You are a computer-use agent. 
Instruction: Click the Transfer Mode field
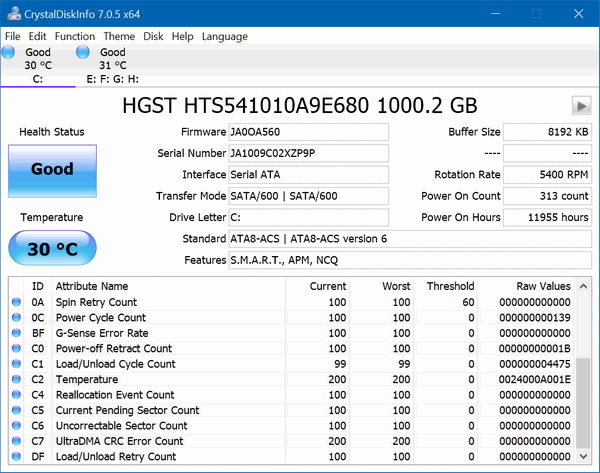[308, 196]
